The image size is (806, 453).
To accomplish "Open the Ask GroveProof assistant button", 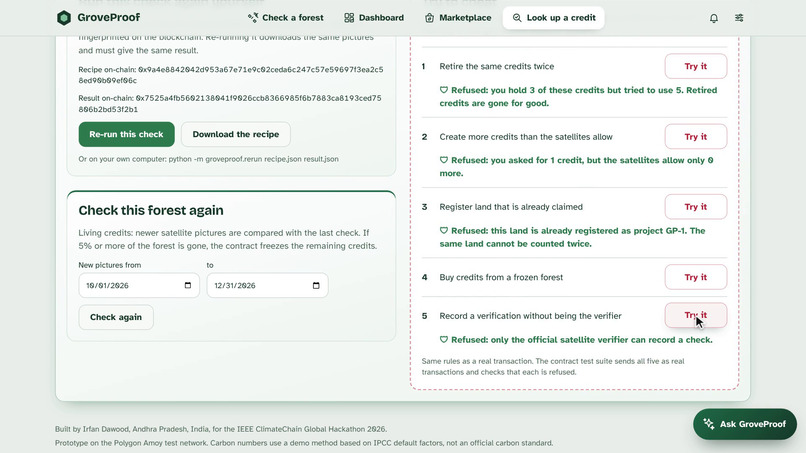I will coord(745,424).
